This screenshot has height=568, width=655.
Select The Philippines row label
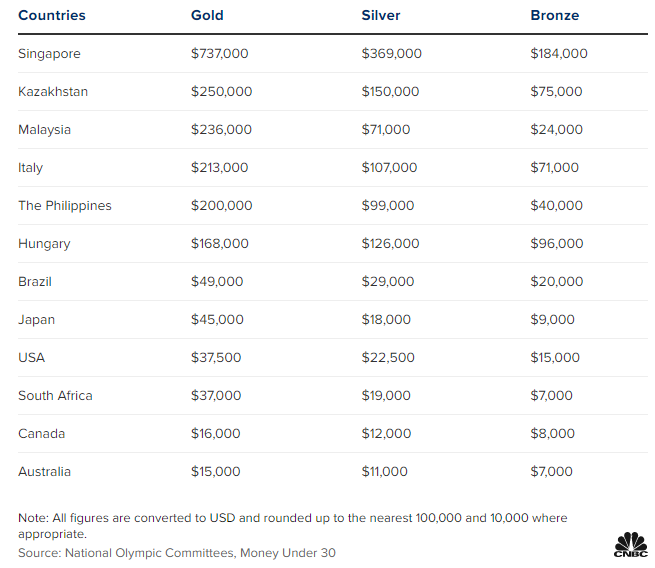click(x=65, y=206)
